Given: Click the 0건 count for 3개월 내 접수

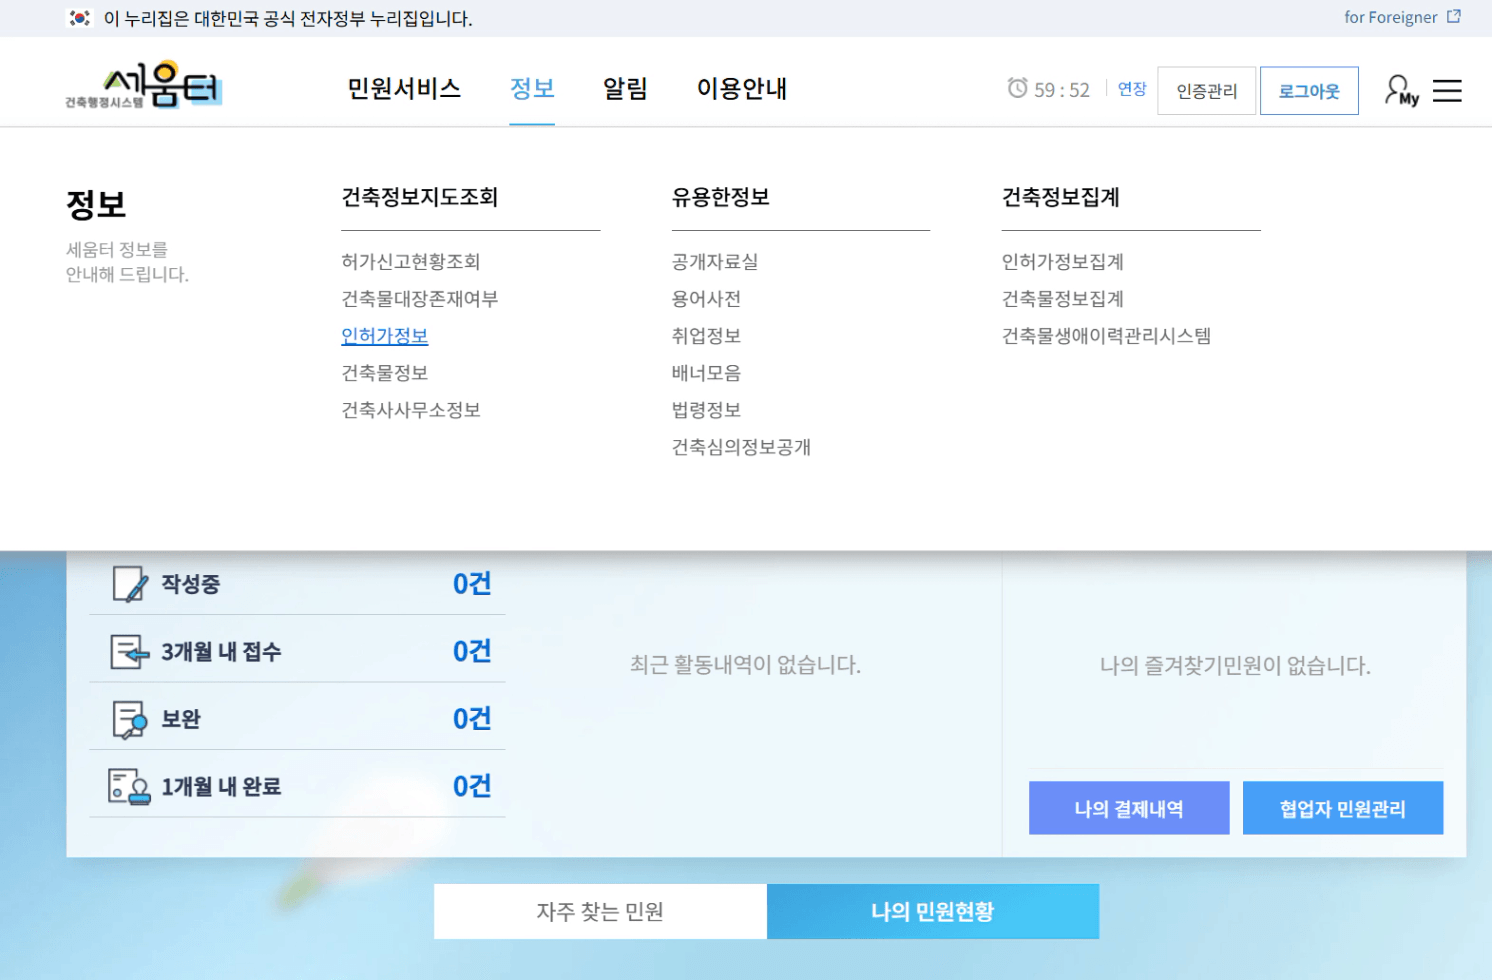Looking at the screenshot, I should click(x=472, y=652).
